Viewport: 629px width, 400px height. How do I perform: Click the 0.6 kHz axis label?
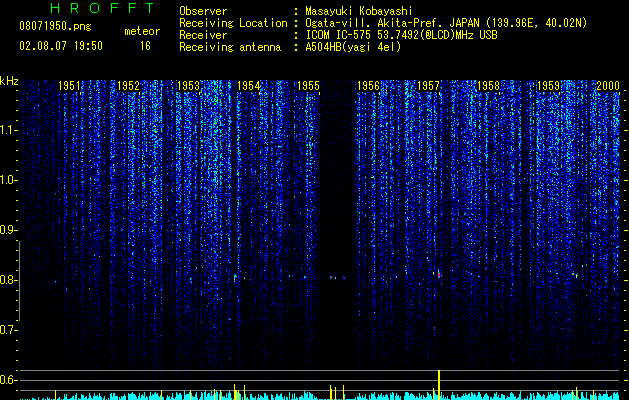(x=7, y=380)
